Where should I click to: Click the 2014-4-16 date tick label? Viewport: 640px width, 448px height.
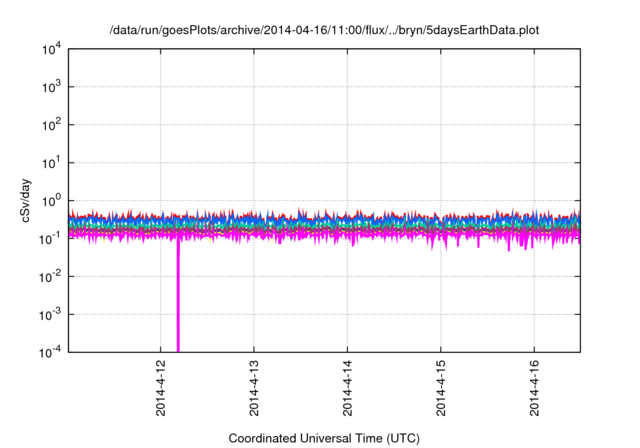[534, 388]
